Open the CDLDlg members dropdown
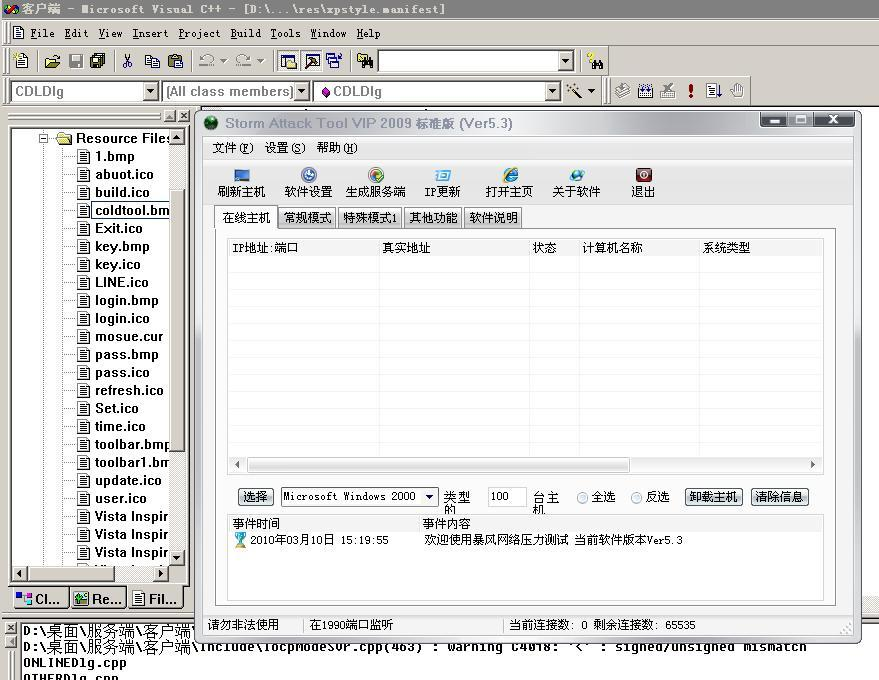This screenshot has width=879, height=680. 553,91
